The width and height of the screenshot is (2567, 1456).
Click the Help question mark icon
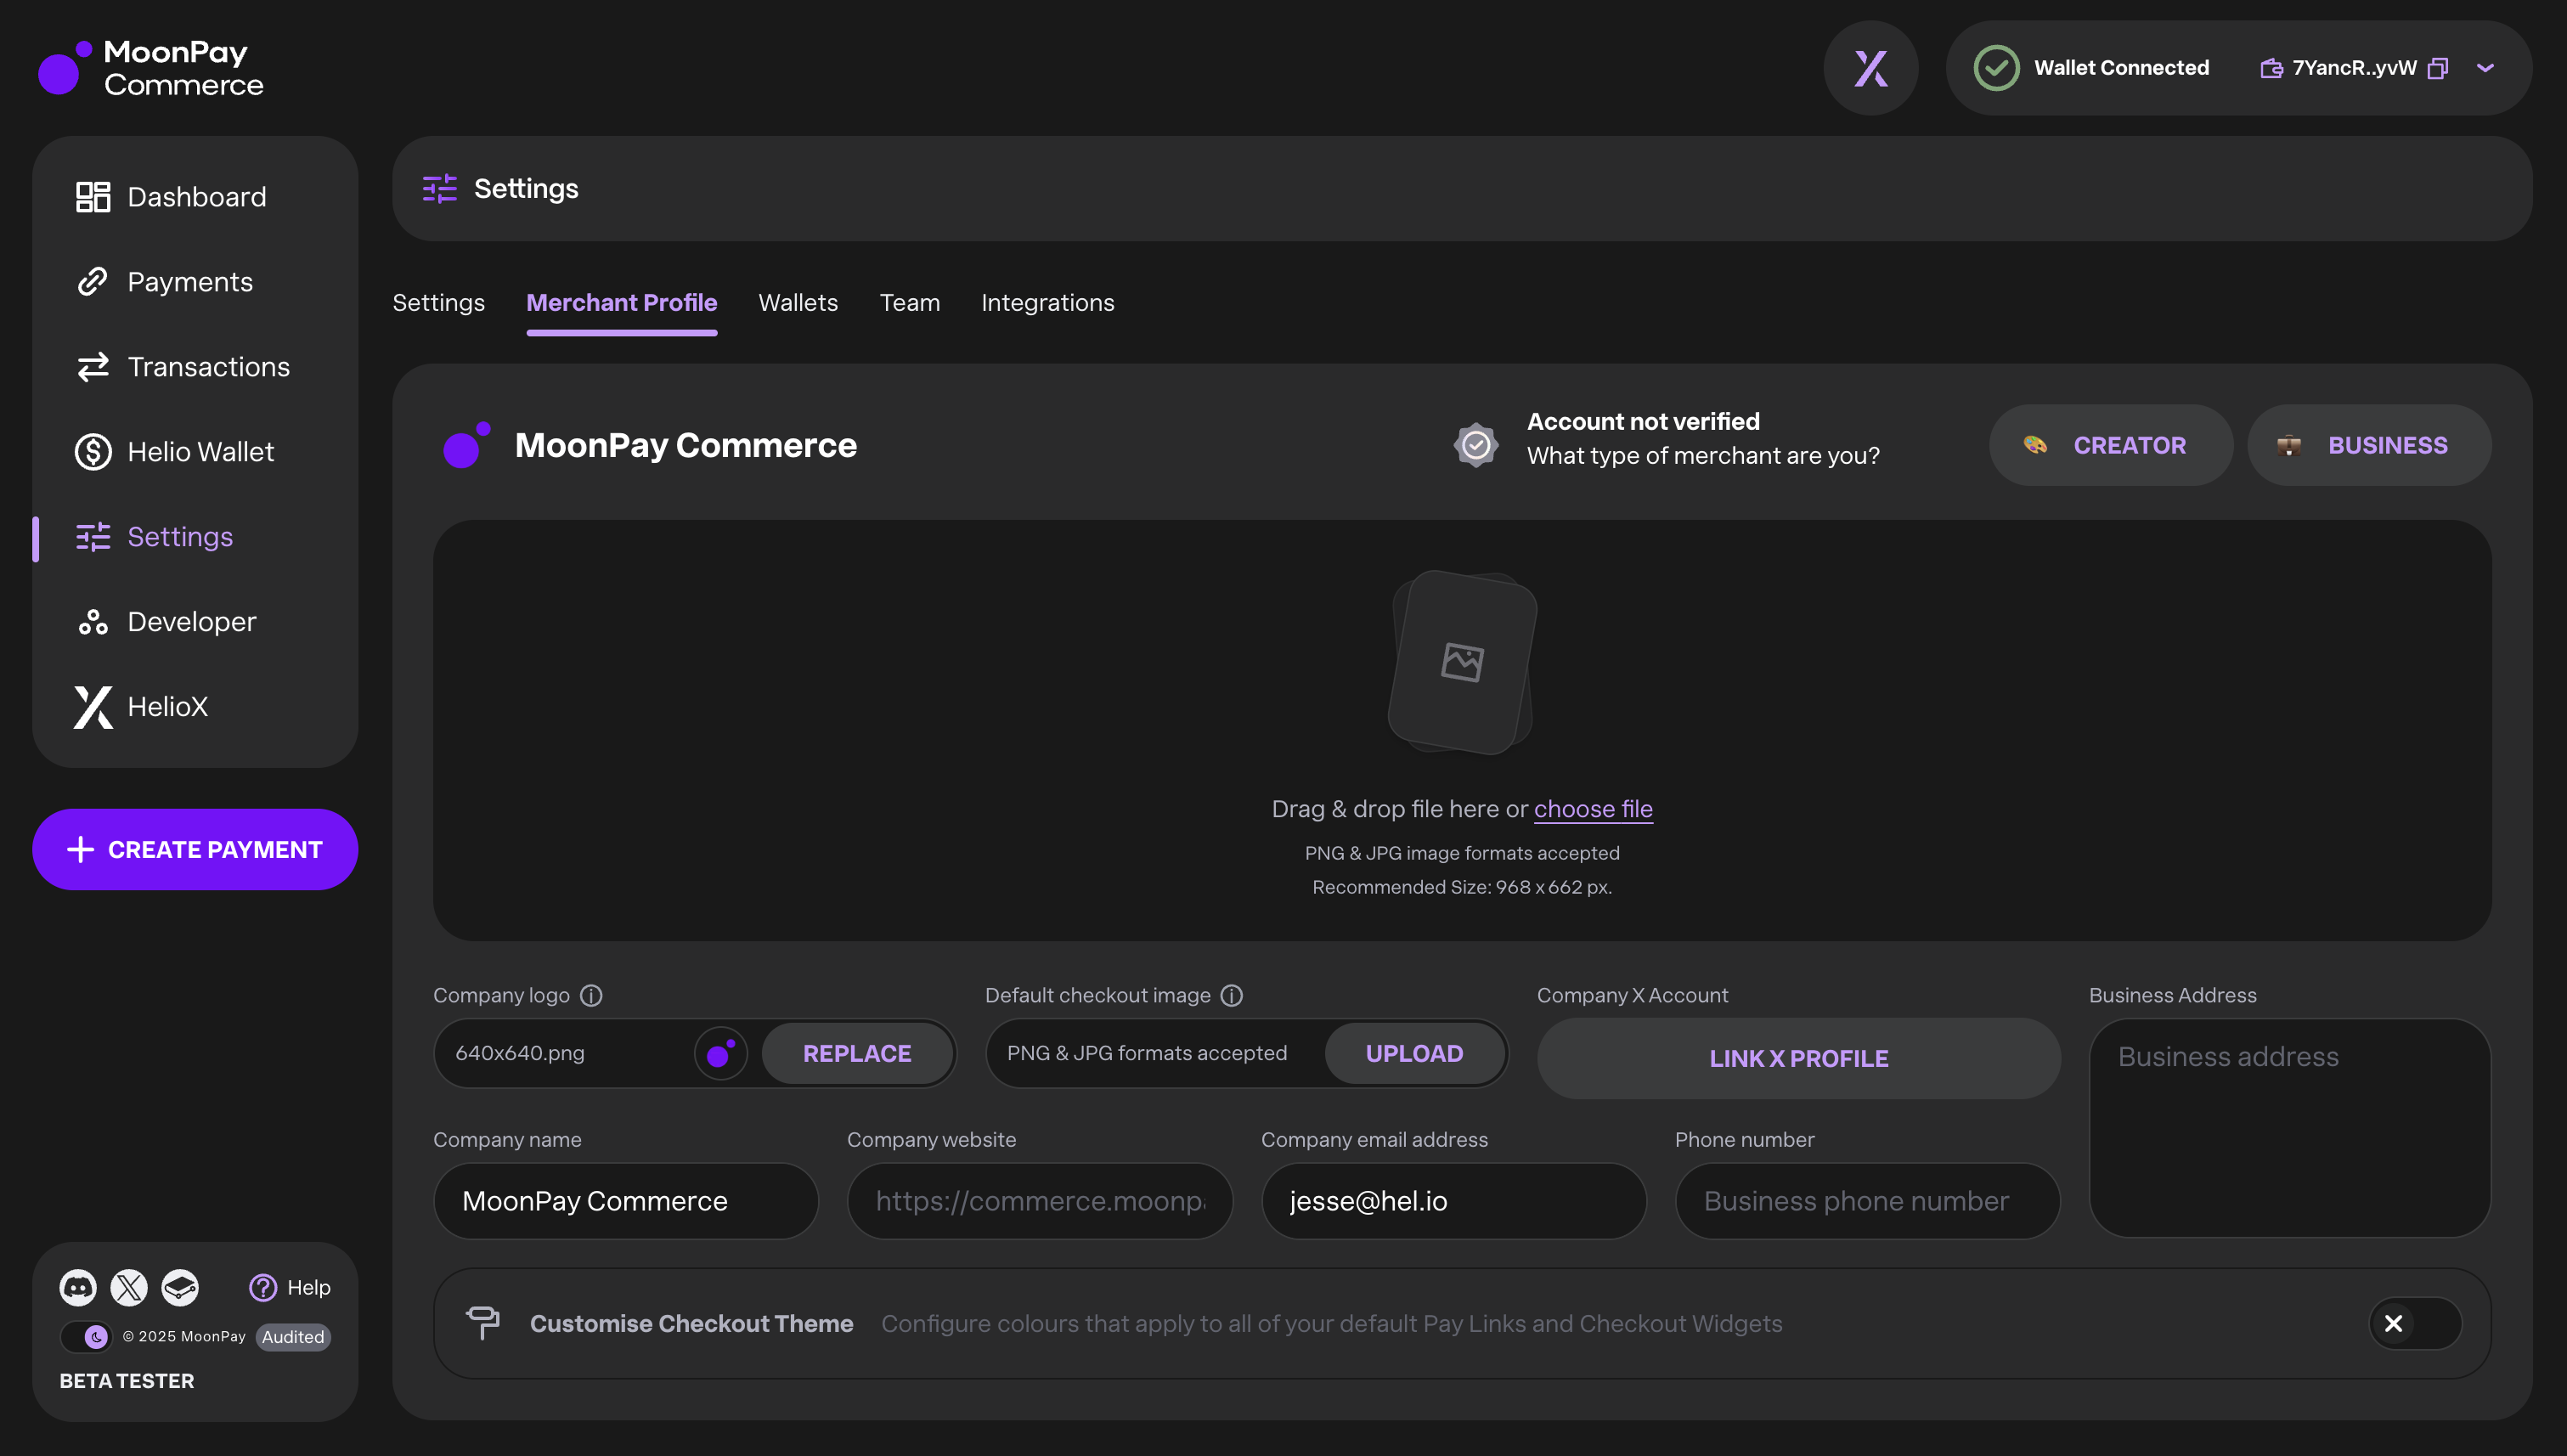click(263, 1287)
